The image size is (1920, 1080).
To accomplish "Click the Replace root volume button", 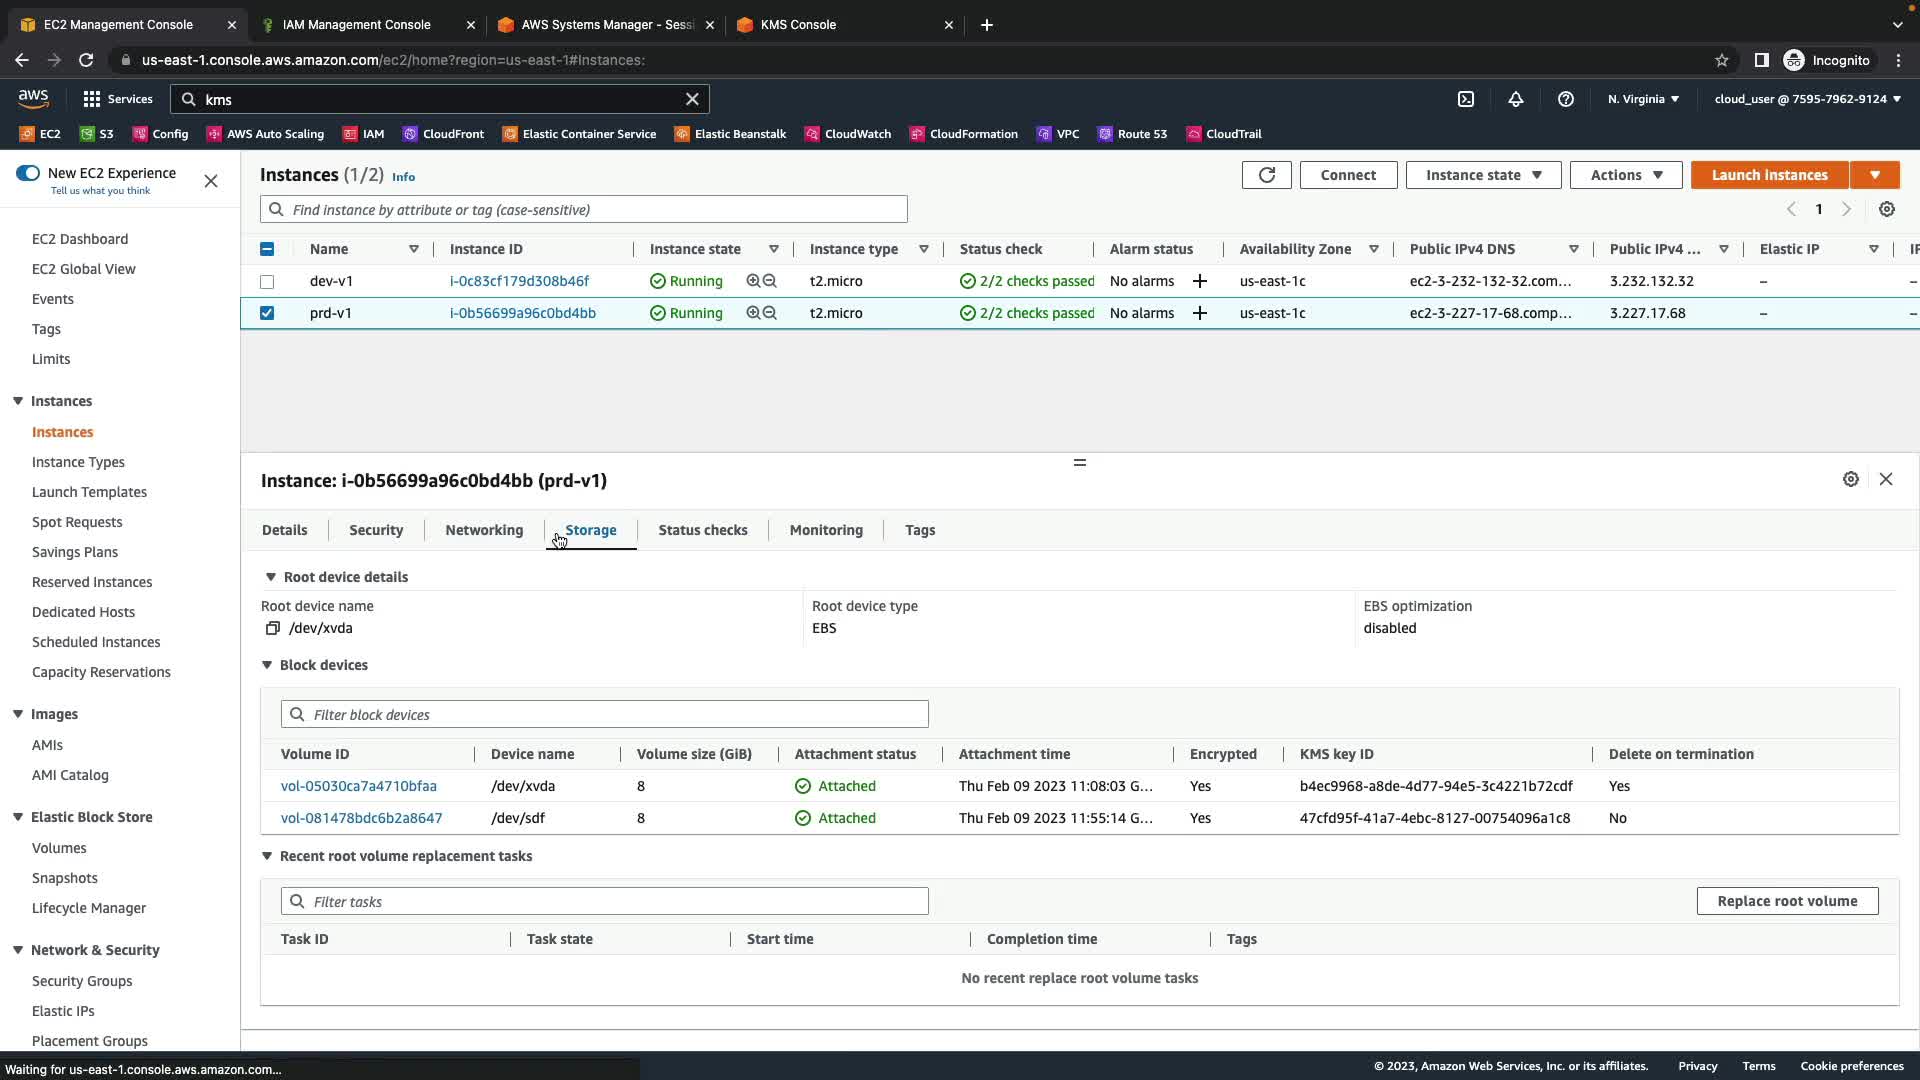I will (1787, 901).
